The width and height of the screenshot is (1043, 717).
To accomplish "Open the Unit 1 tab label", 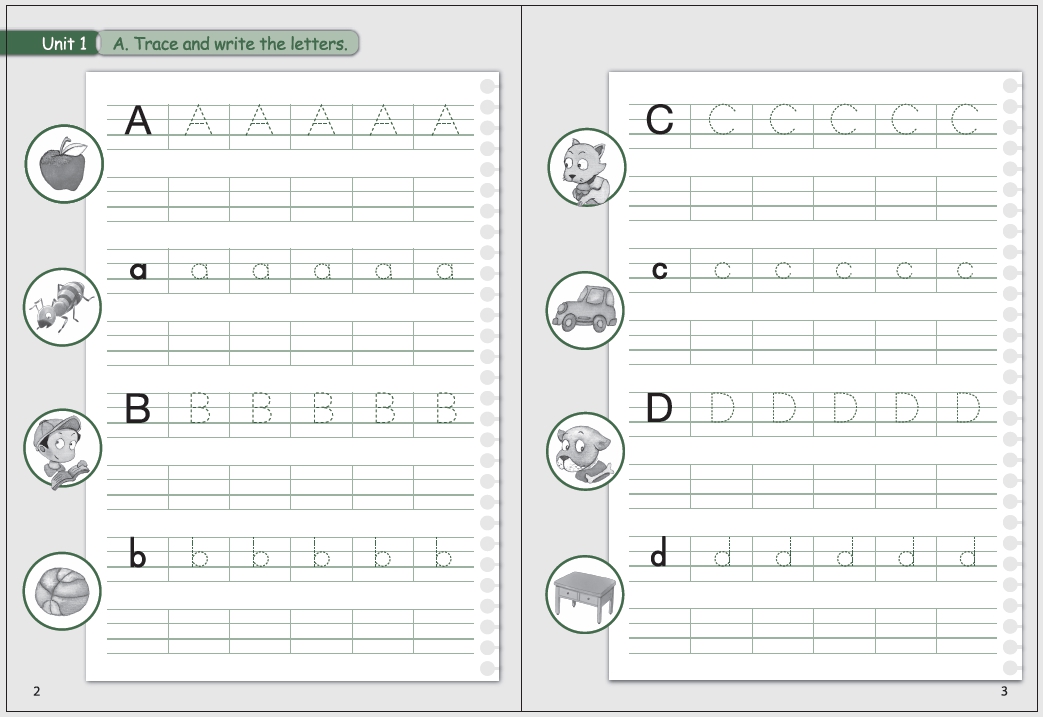I will 64,44.
